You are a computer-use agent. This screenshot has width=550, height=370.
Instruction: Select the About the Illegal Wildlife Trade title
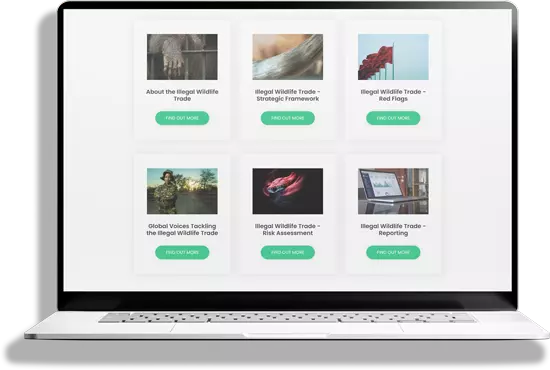[x=182, y=95]
